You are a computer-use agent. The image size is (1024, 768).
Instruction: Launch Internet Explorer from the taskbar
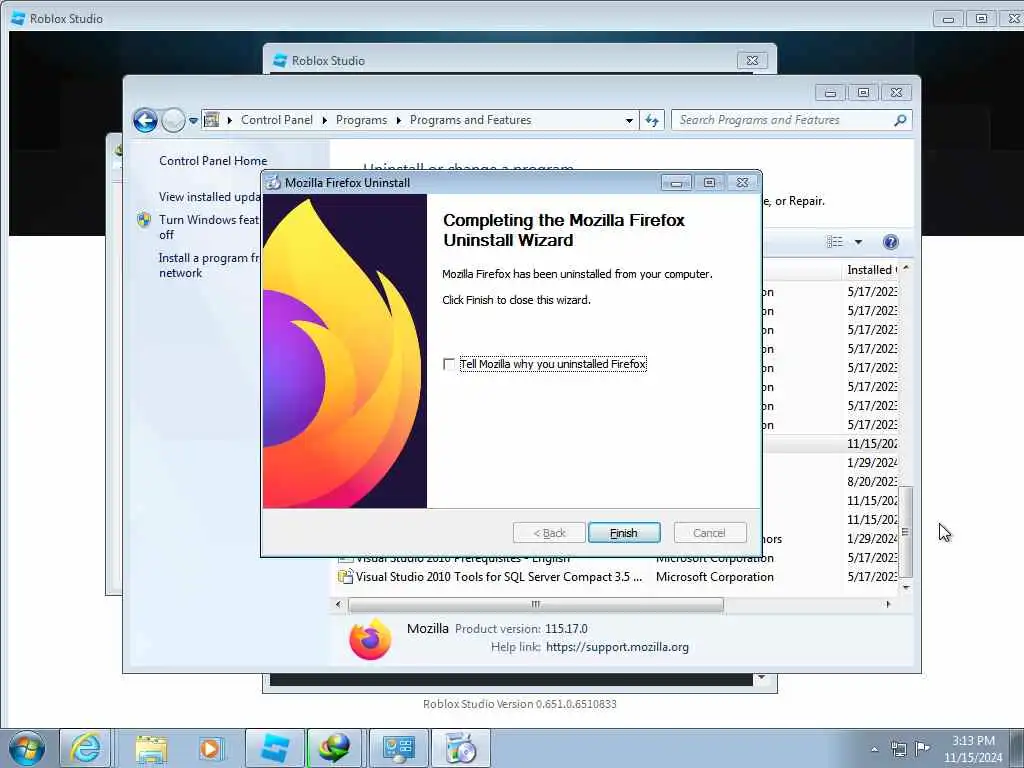[86, 748]
